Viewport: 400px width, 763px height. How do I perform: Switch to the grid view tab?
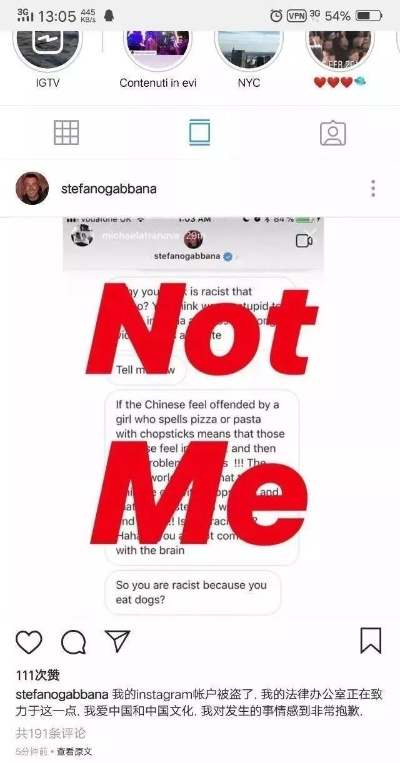click(x=66, y=132)
